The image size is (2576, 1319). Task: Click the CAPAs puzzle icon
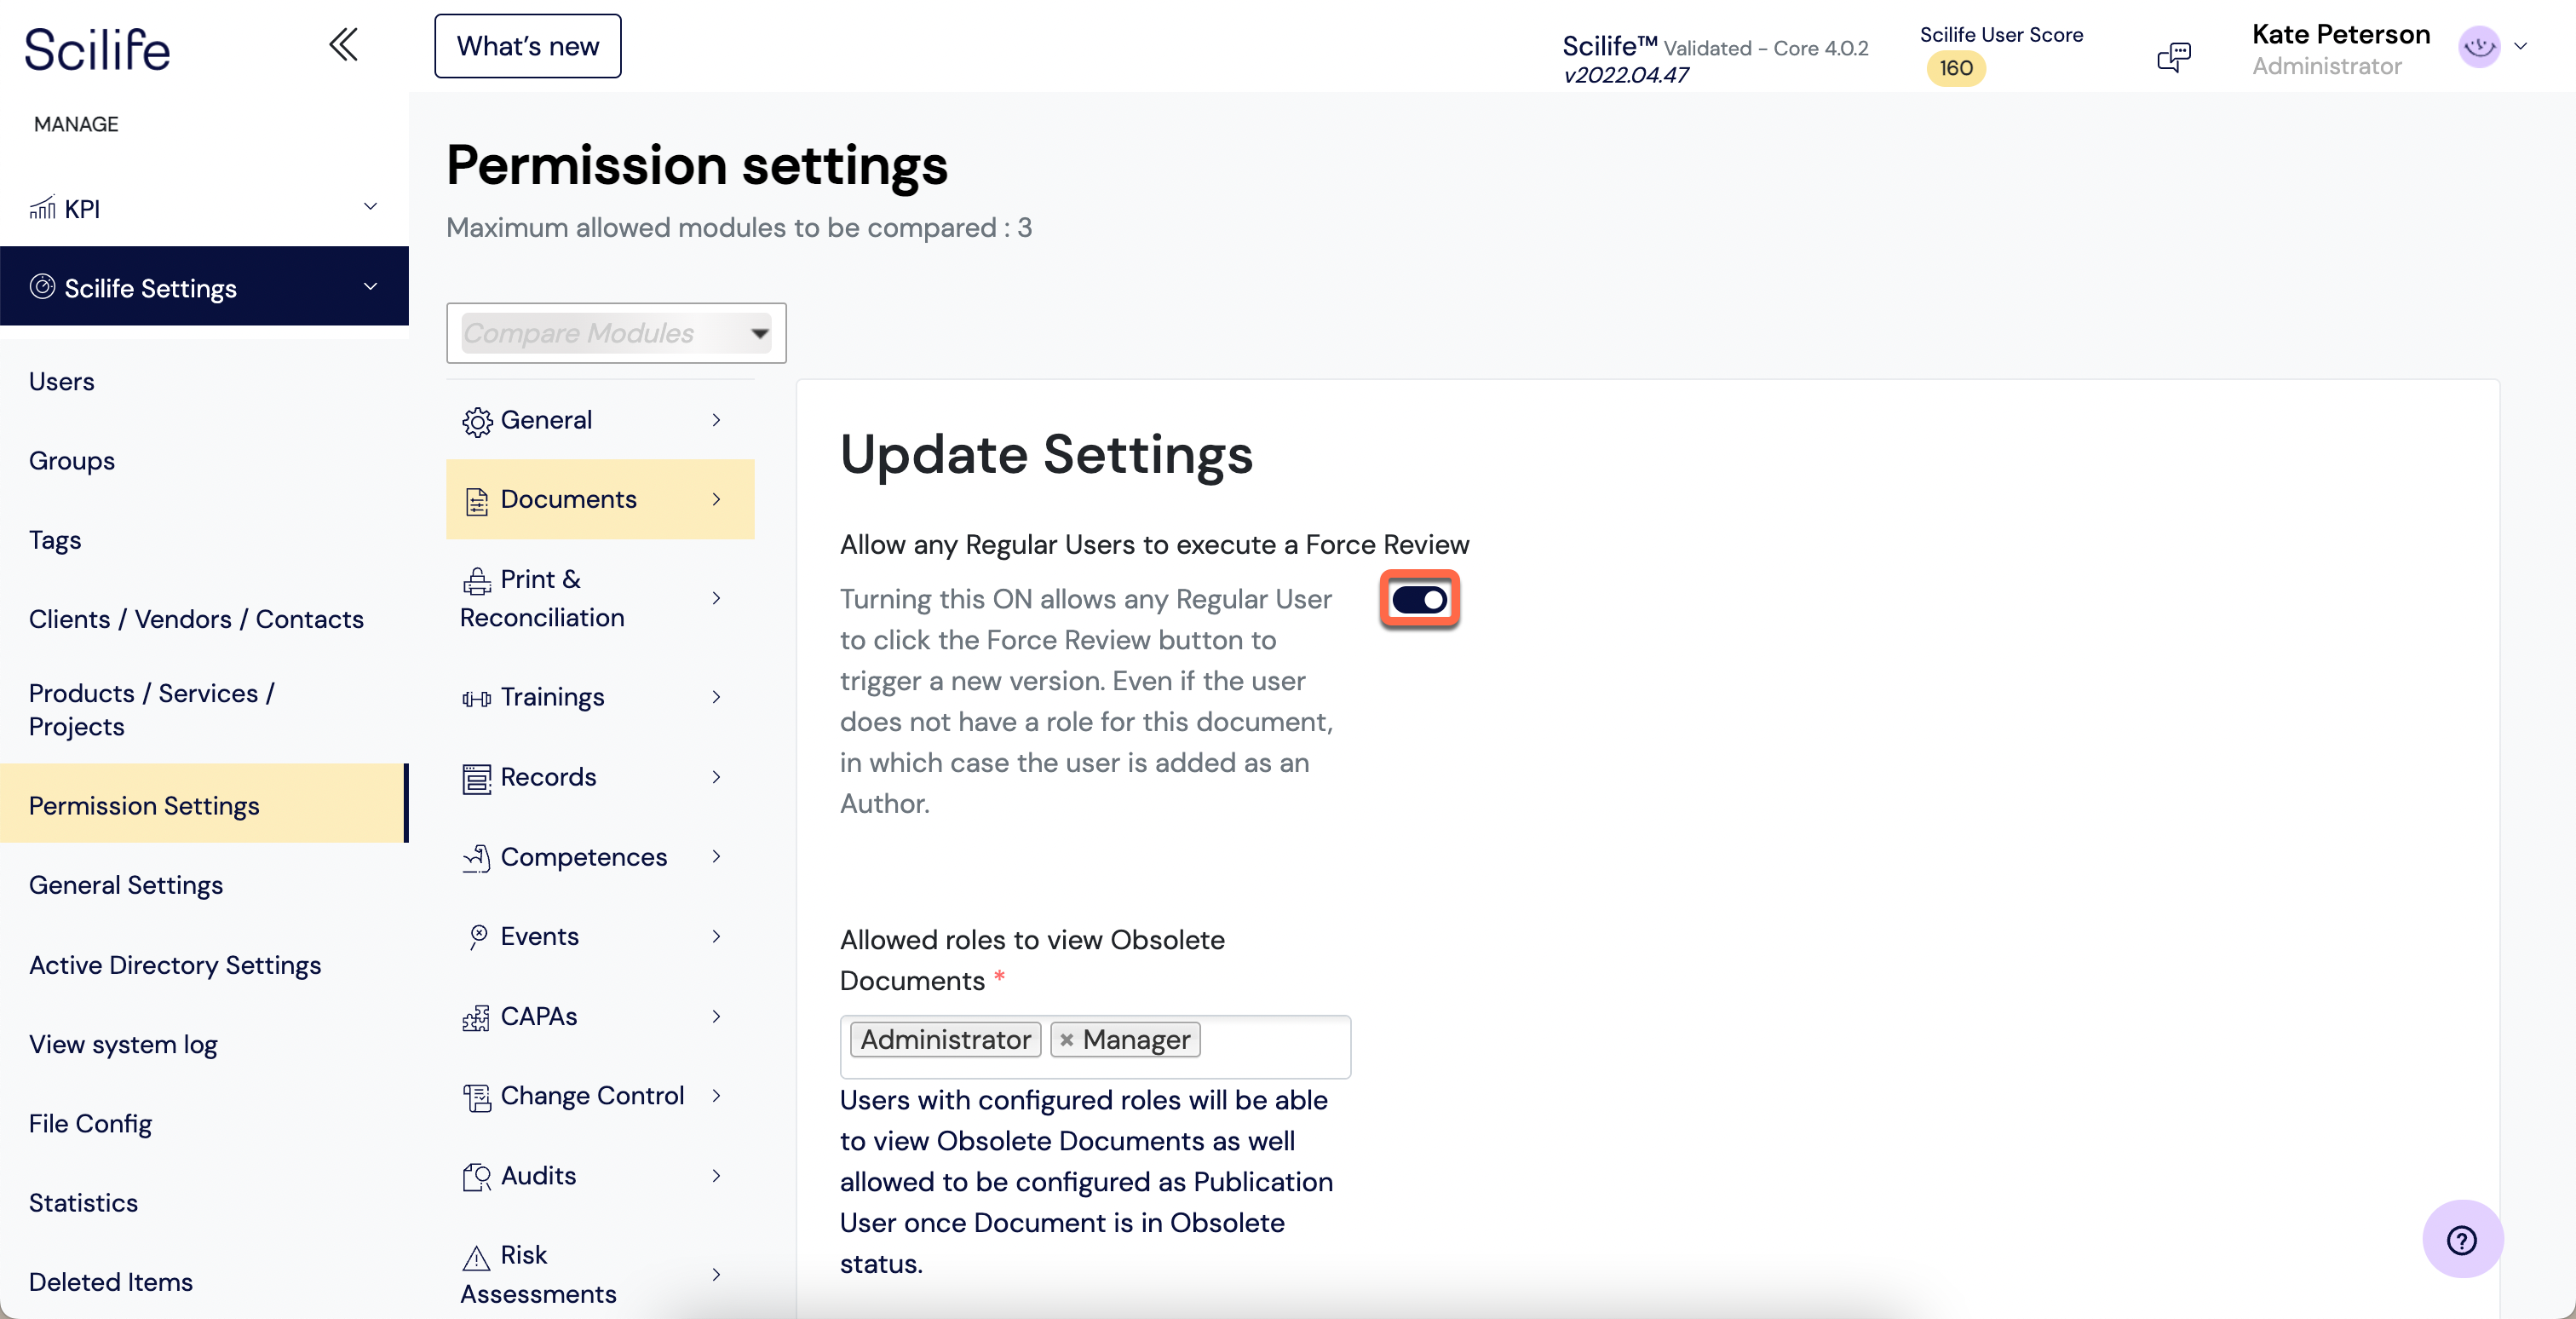(x=477, y=1018)
